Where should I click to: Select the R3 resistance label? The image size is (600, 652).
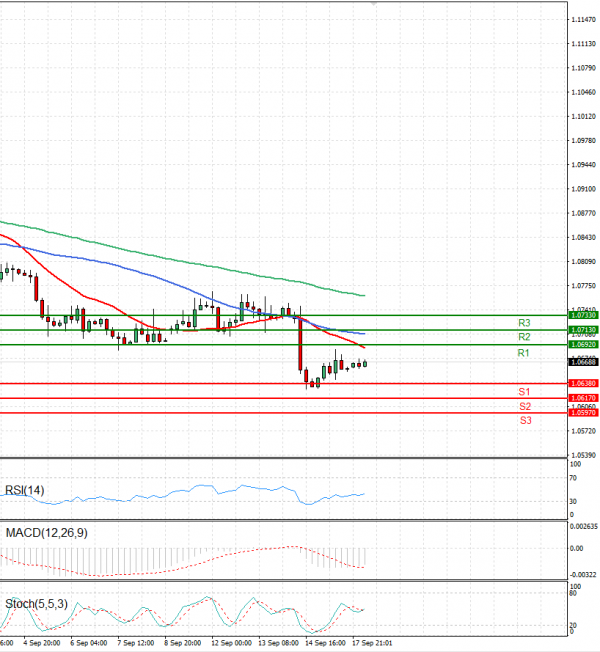pos(524,323)
